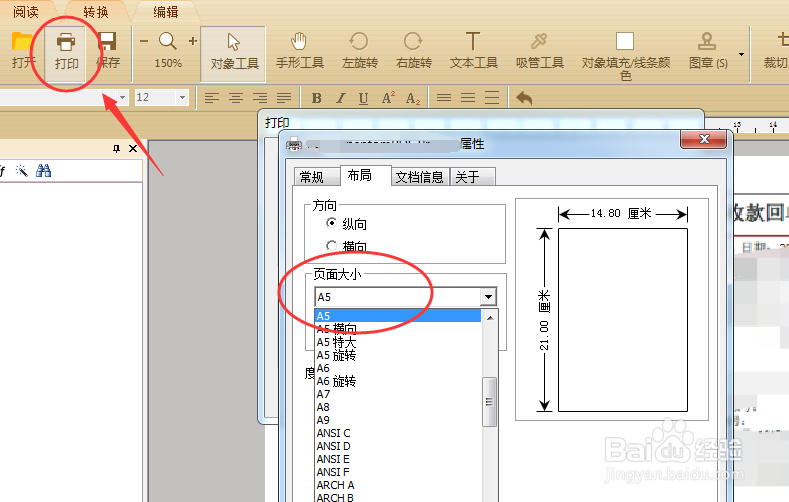The image size is (789, 502).
Task: Close the left side panel
Action: point(133,148)
